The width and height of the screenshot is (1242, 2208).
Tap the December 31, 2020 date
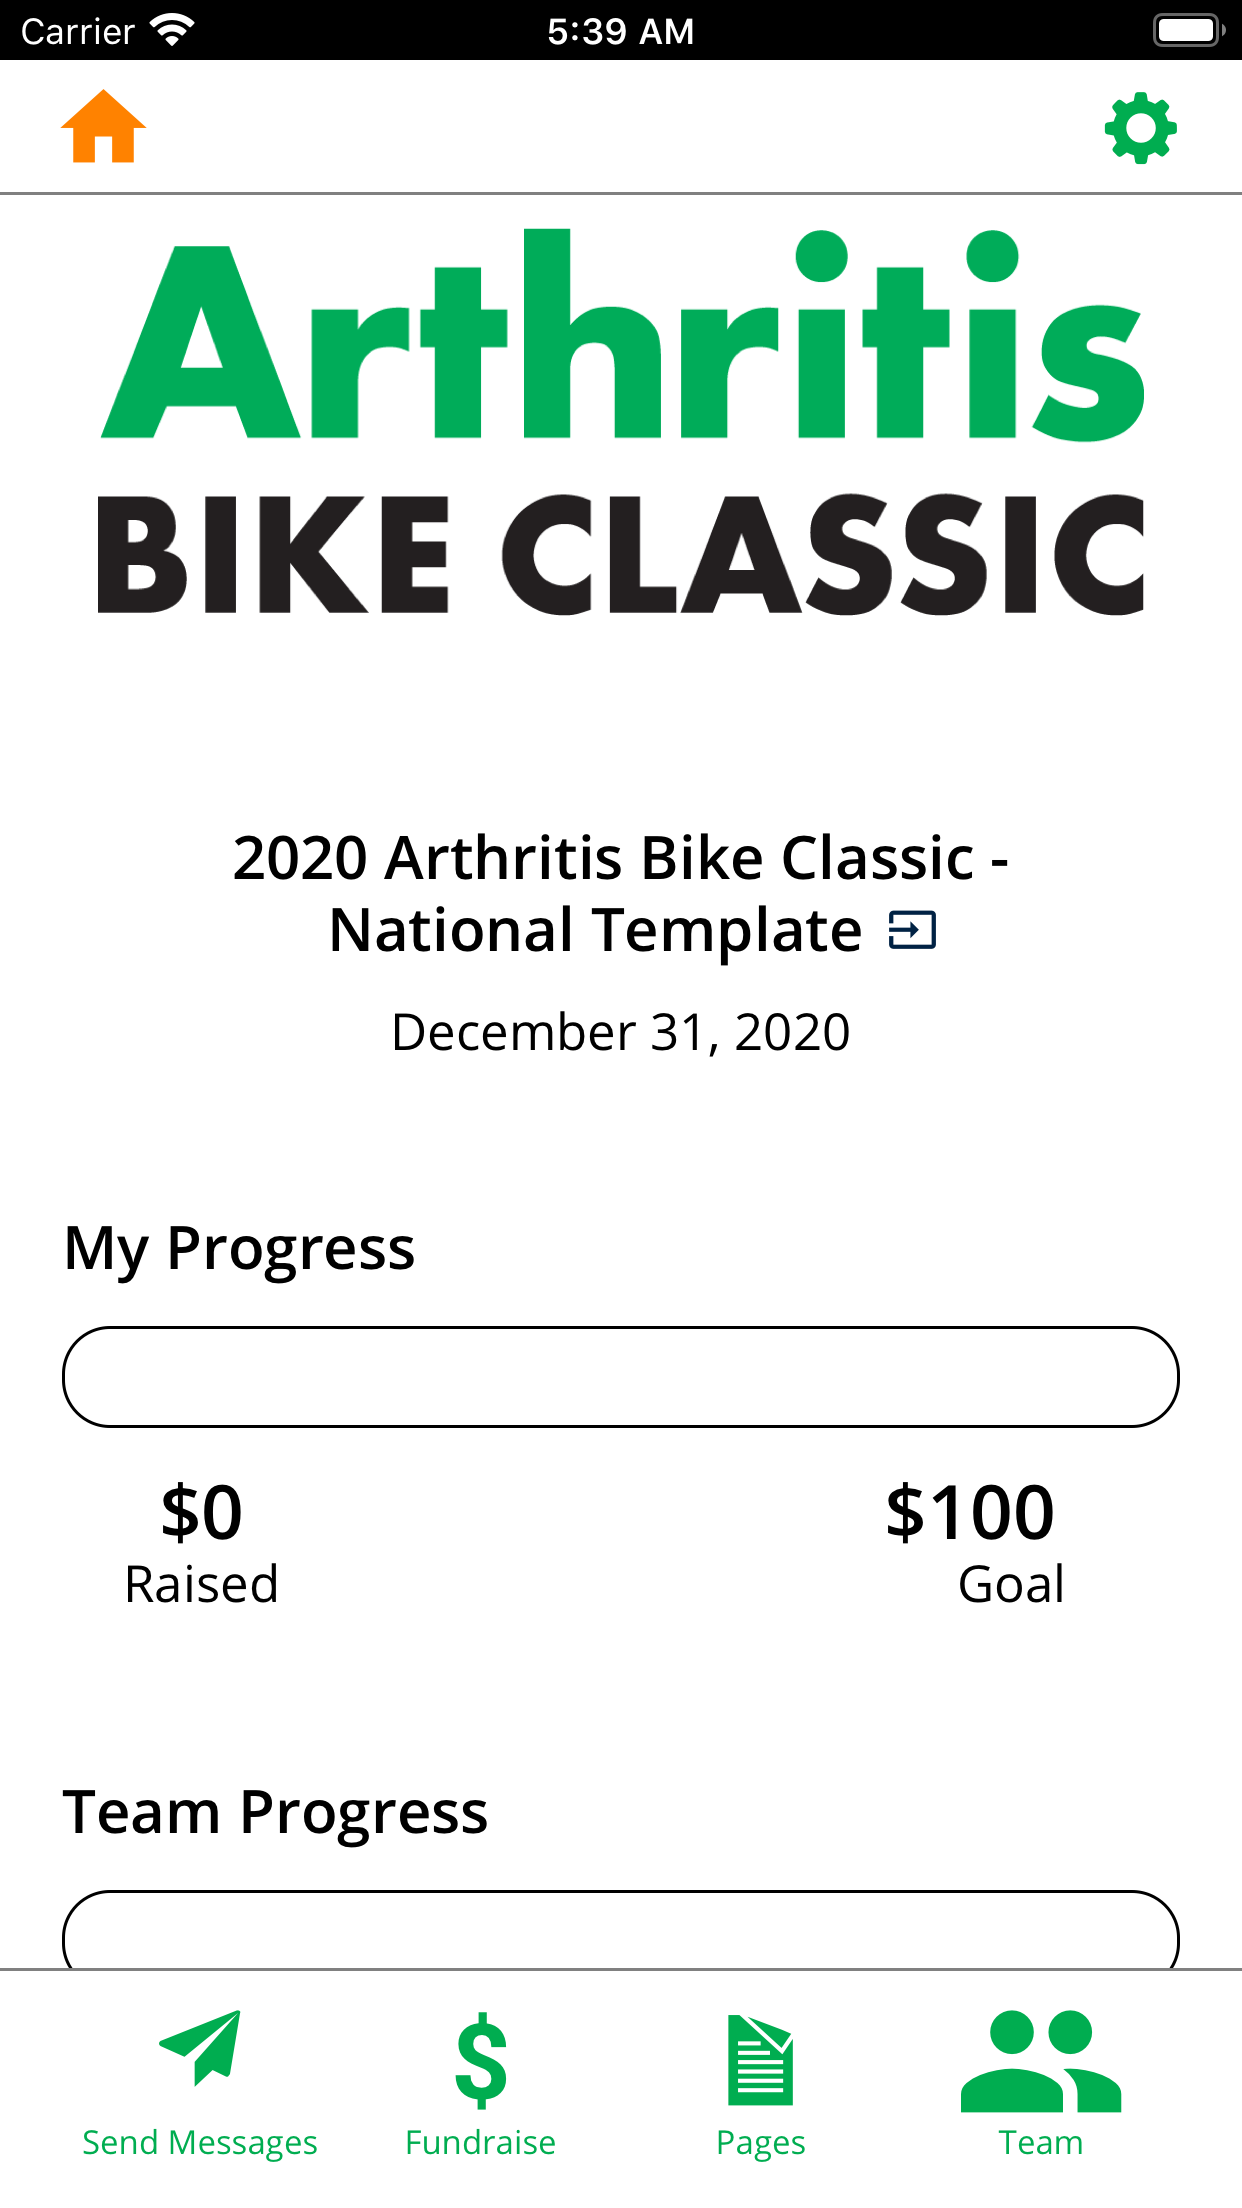pos(620,1032)
